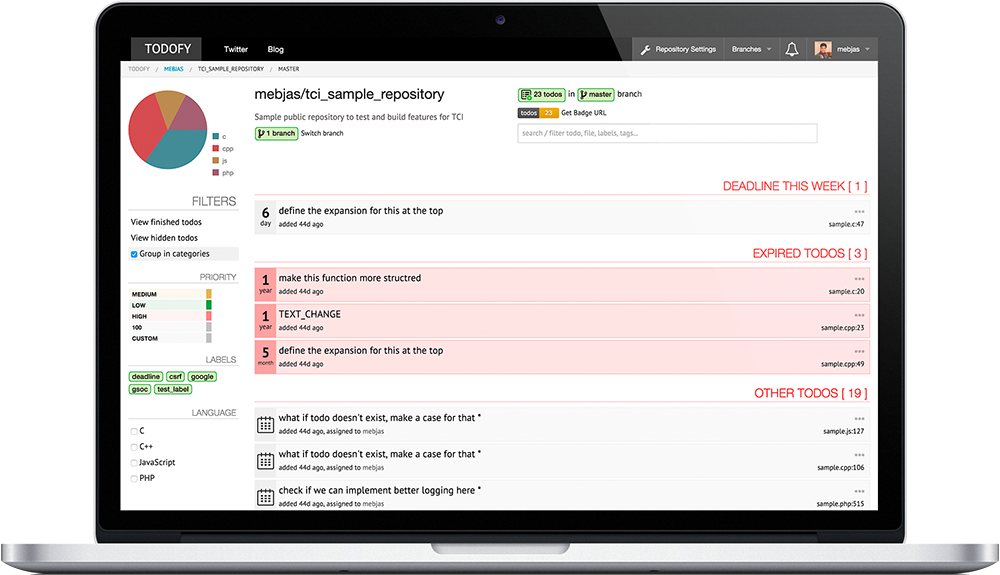1000x575 pixels.
Task: Click MASTER in breadcrumb
Action: point(288,69)
